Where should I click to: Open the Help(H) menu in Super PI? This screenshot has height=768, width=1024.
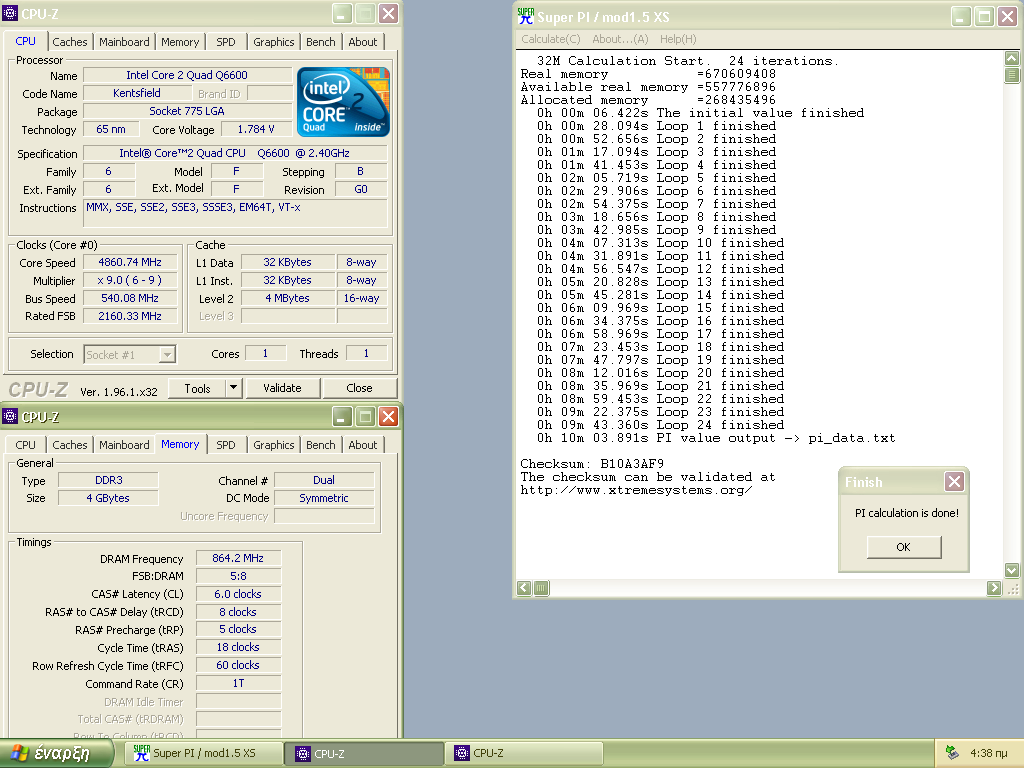[678, 39]
